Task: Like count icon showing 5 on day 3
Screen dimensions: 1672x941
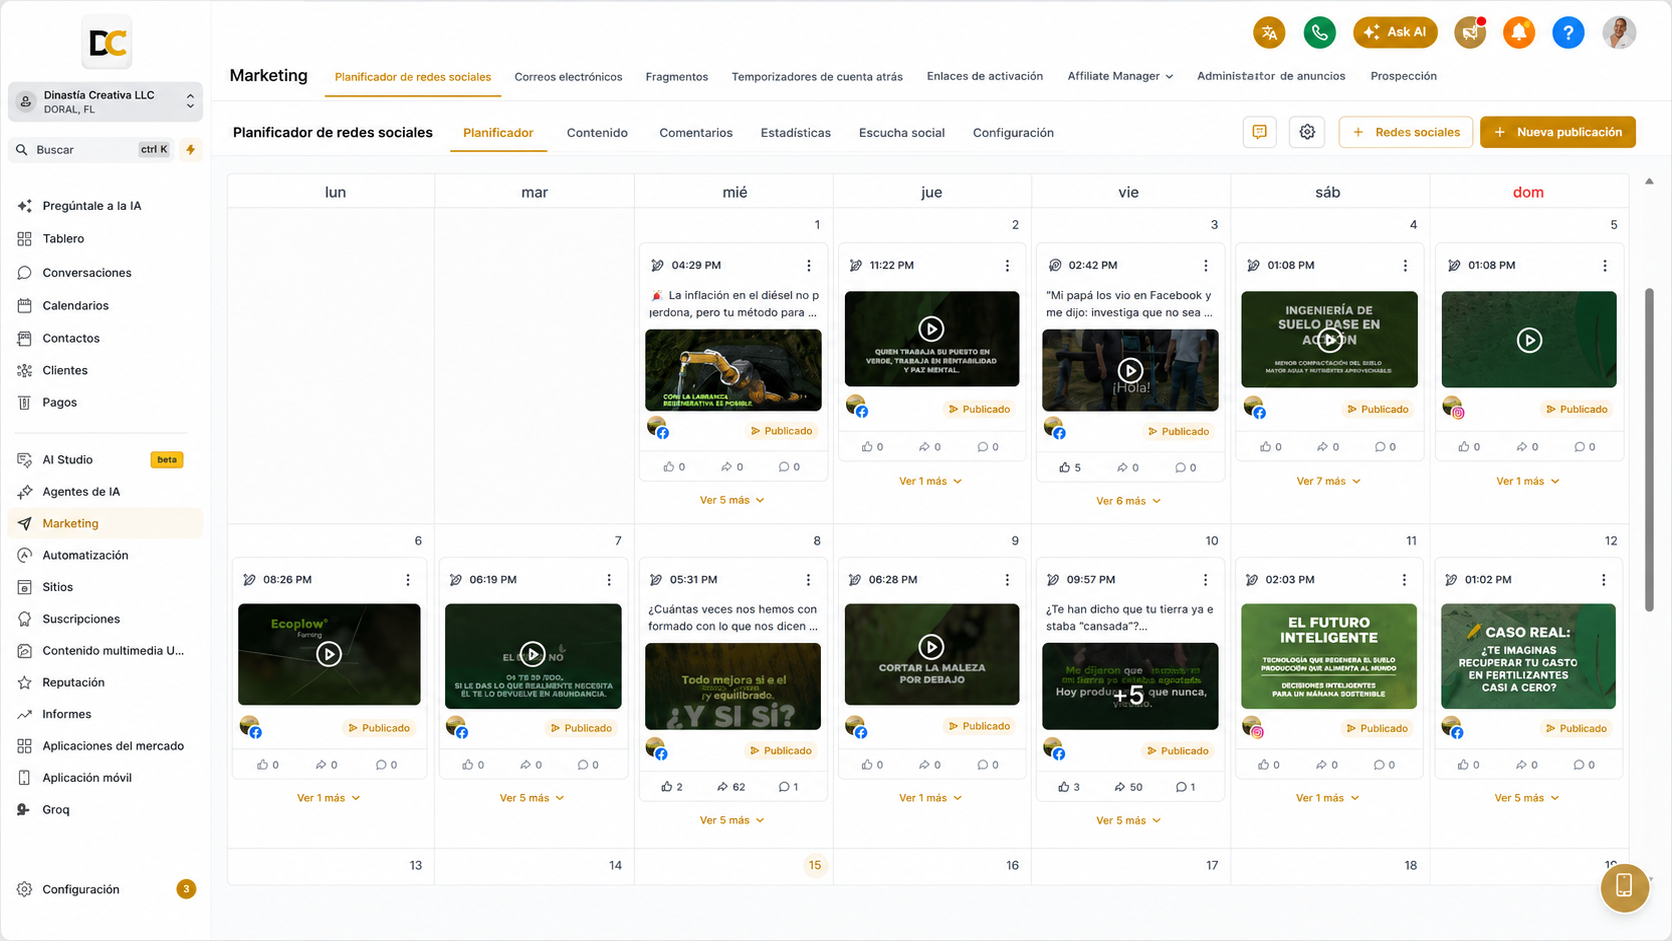Action: click(1064, 467)
